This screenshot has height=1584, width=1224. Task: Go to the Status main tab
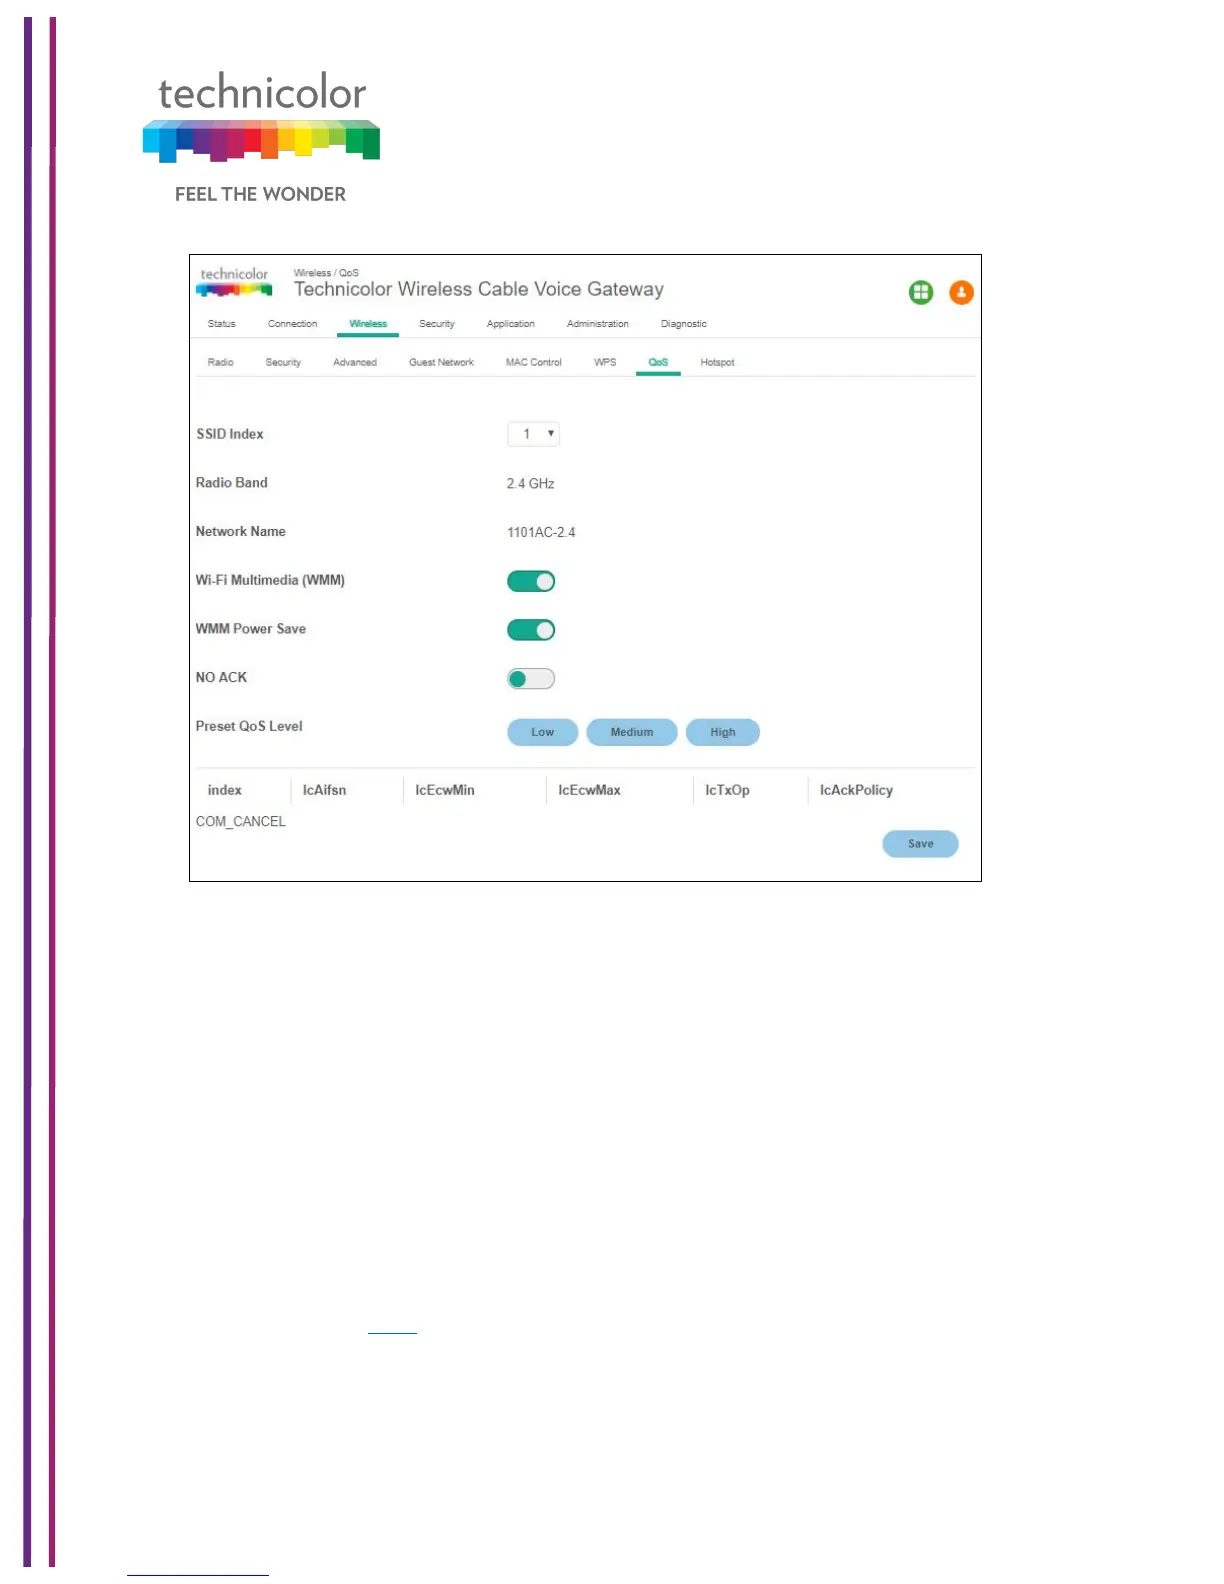[x=222, y=324]
